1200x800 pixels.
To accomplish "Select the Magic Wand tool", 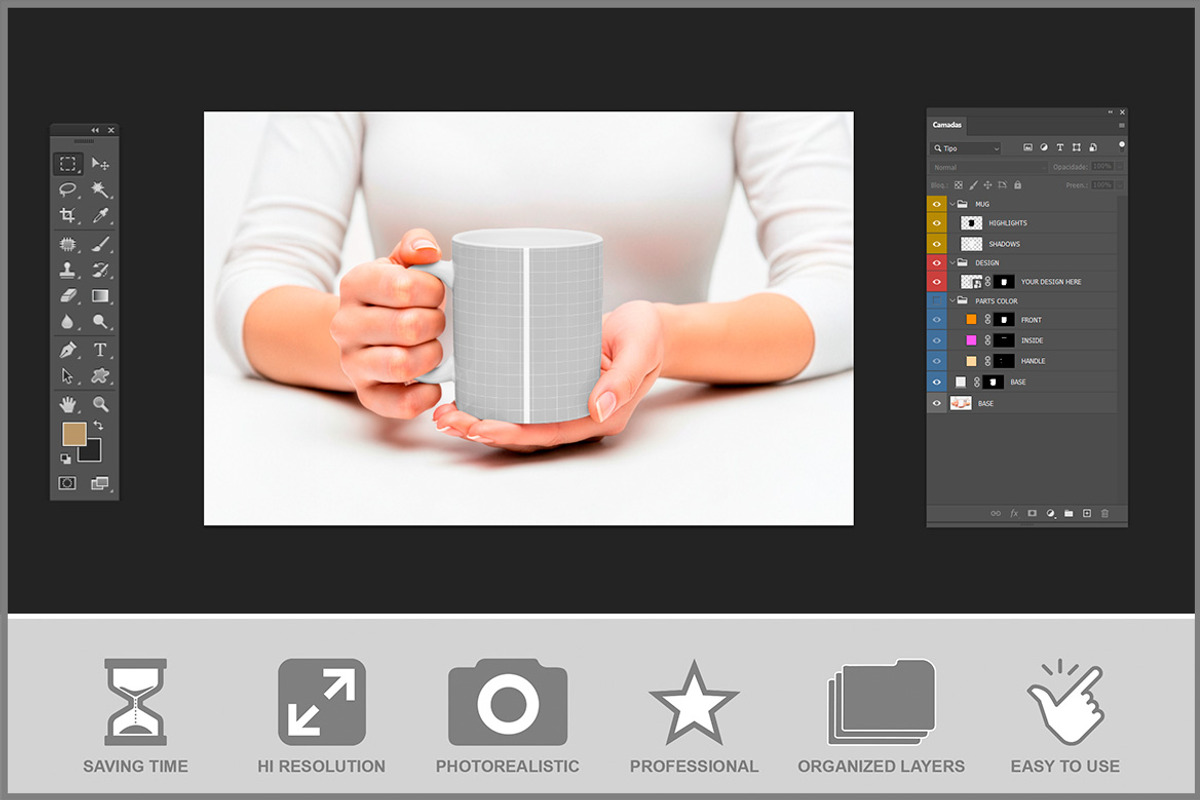I will pos(100,189).
